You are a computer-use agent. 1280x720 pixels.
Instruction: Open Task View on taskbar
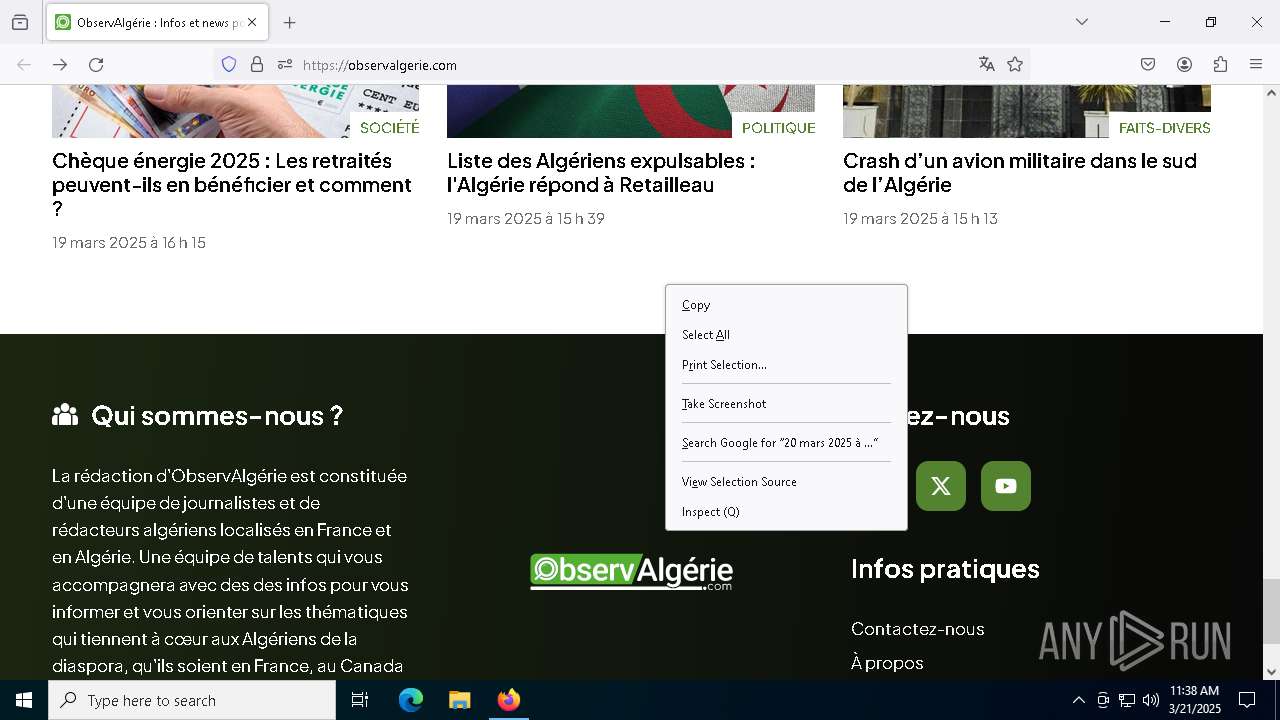[x=360, y=700]
